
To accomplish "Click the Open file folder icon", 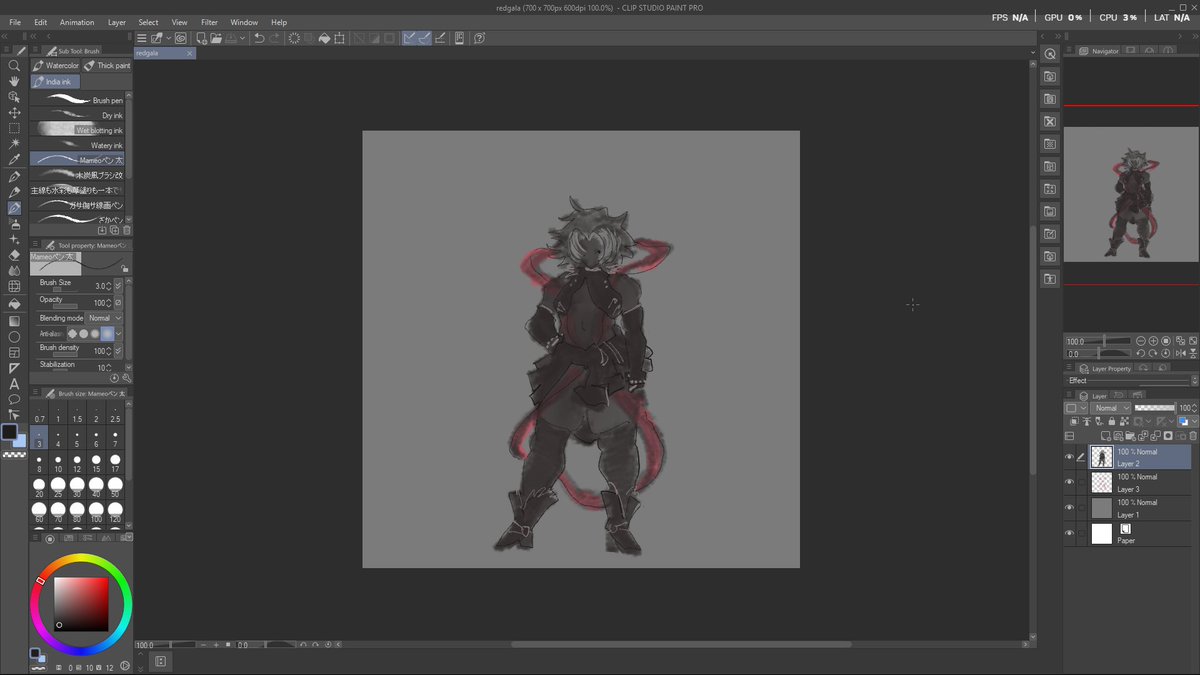I will (x=218, y=38).
